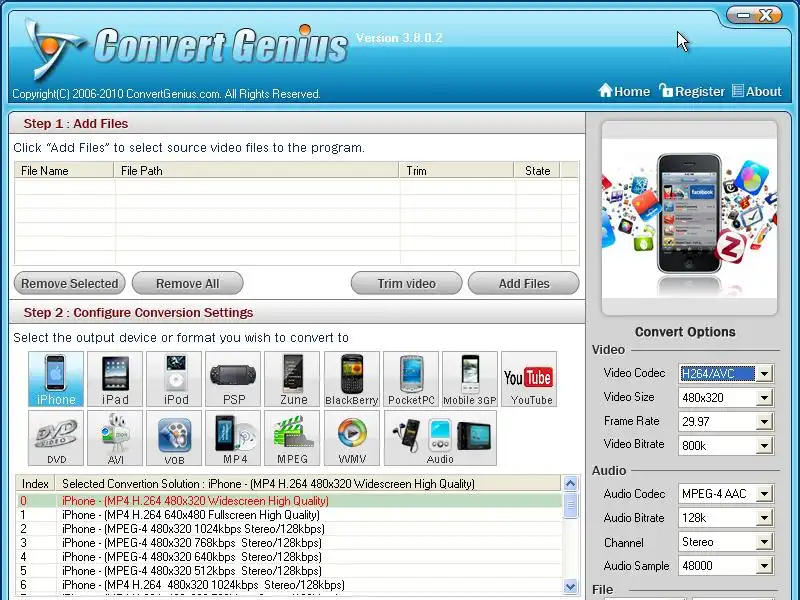
Task: Select row 5 iPhone MPEG-4 480x320 512kbps
Action: point(289,571)
